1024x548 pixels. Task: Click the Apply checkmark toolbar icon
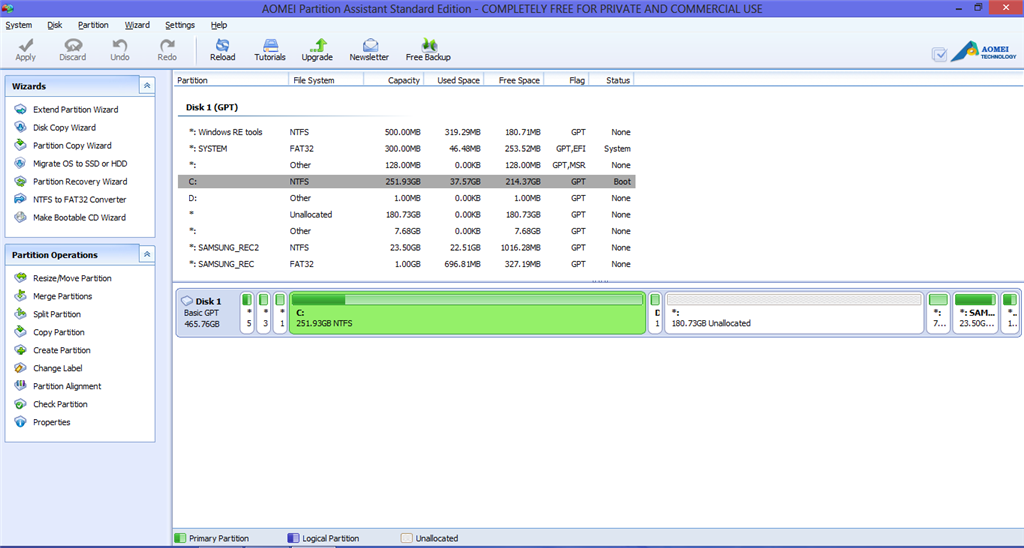pyautogui.click(x=25, y=45)
